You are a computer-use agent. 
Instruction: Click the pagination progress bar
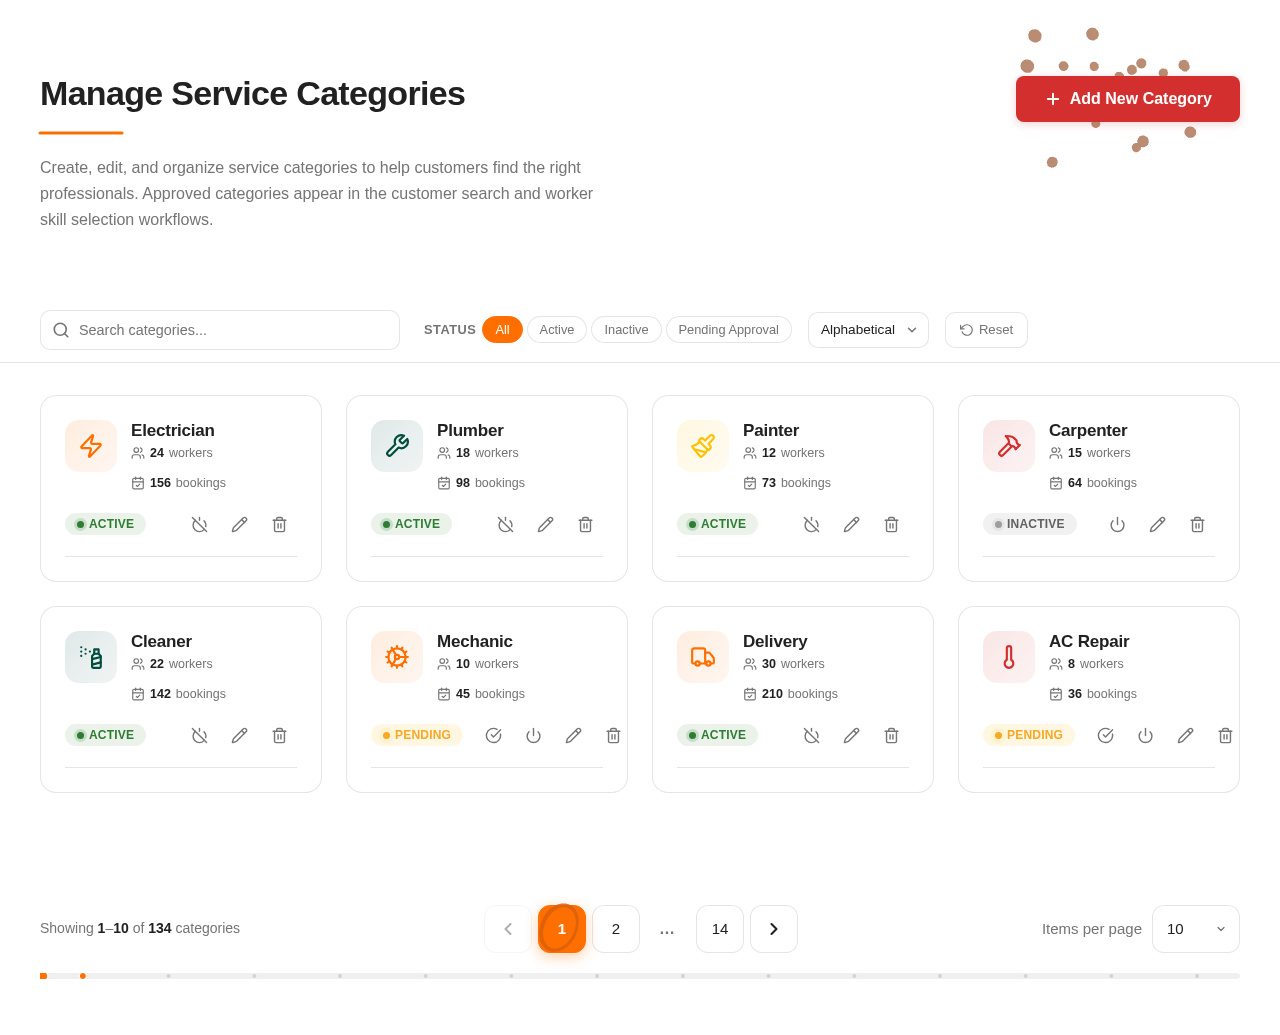pyautogui.click(x=640, y=976)
